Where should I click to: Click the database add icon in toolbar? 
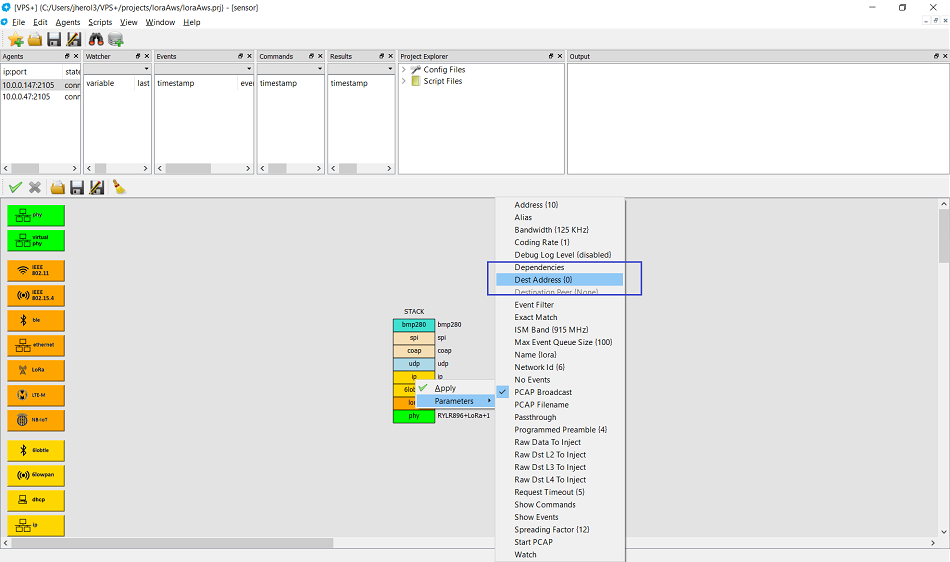click(x=116, y=39)
